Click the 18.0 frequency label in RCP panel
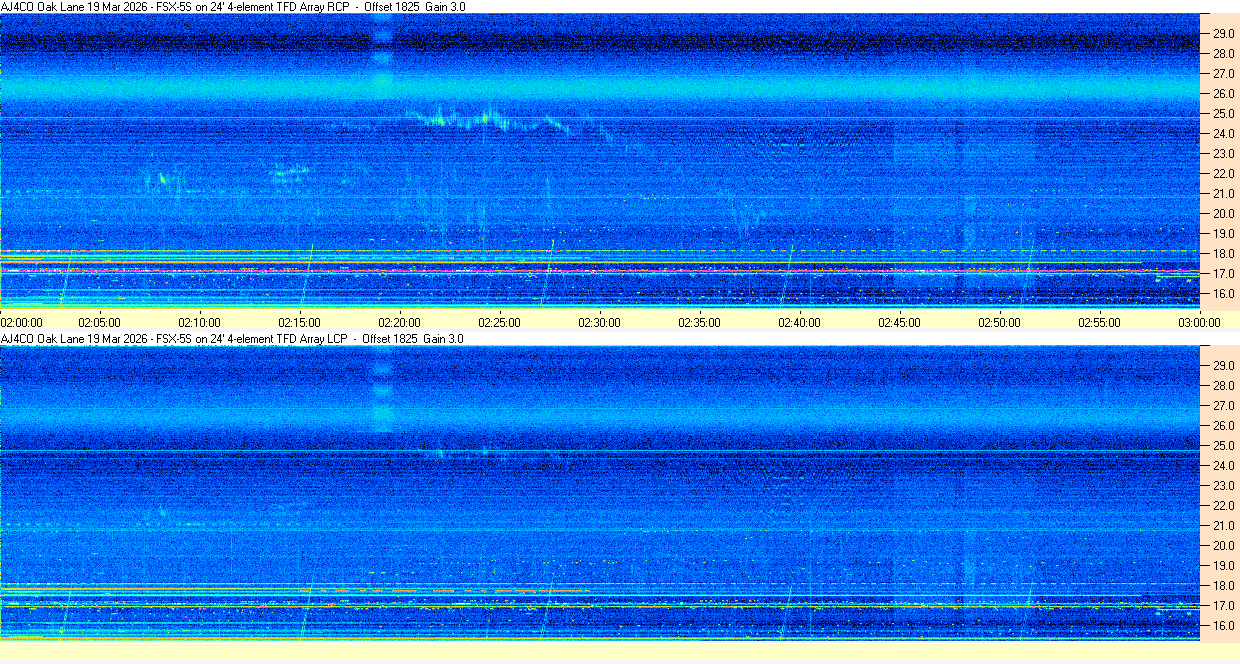Viewport: 1240px width, 664px height. point(1223,254)
